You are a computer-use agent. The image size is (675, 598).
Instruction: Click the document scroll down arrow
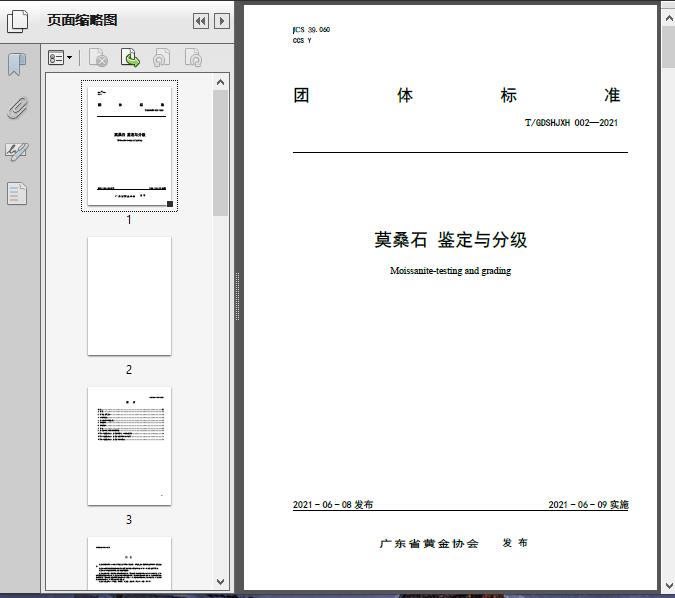pos(669,586)
